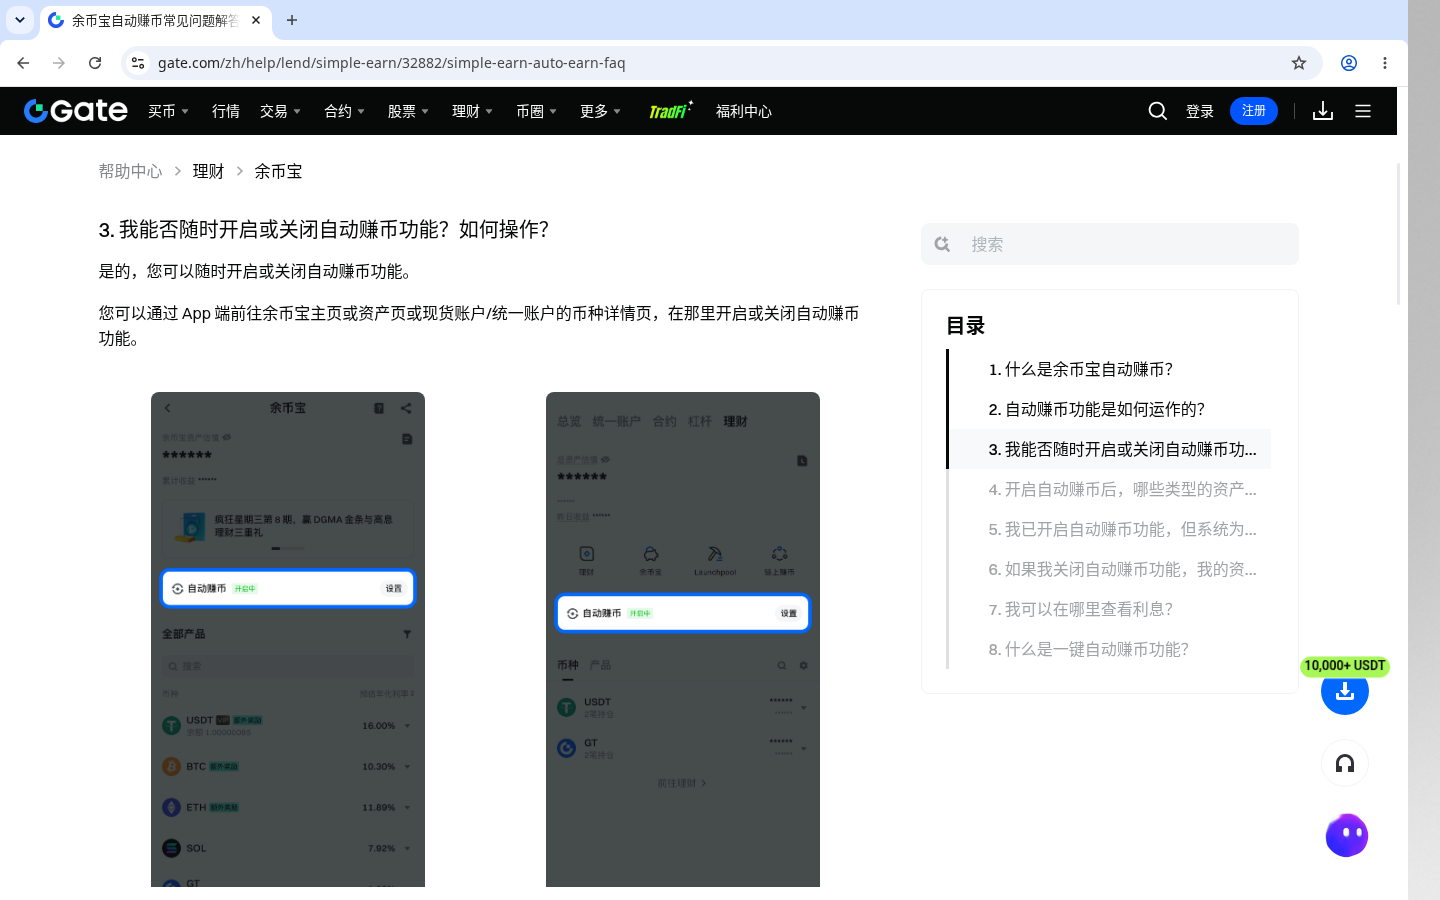The image size is (1440, 900).
Task: Open the headset customer support icon
Action: (x=1345, y=764)
